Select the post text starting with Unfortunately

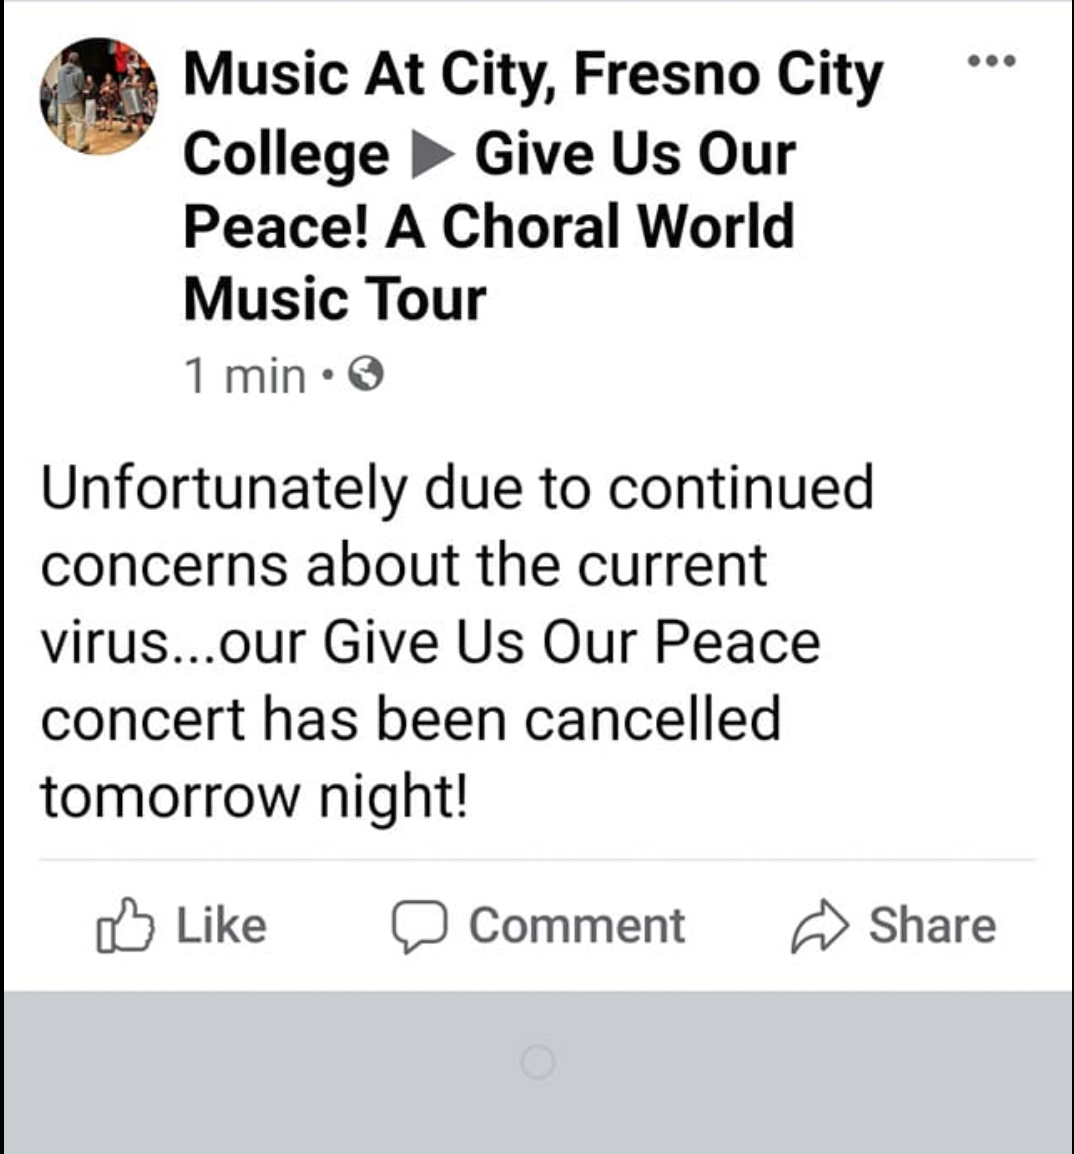(457, 489)
